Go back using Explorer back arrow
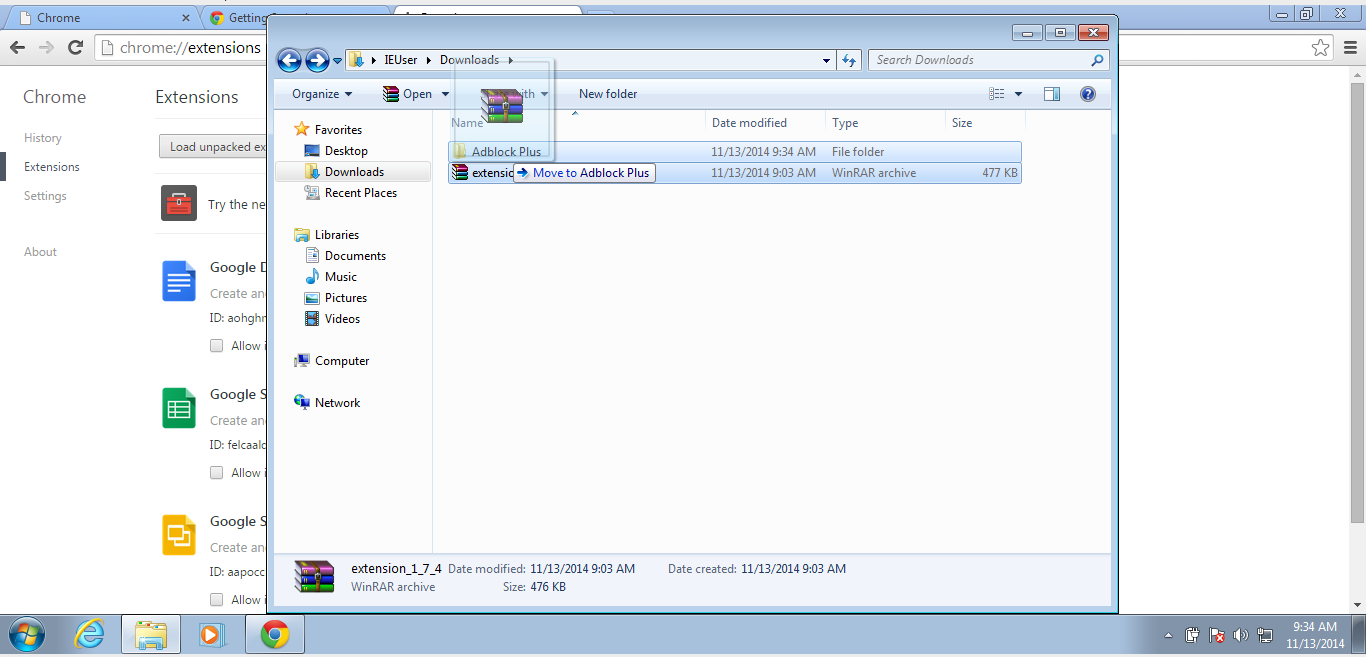Image resolution: width=1366 pixels, height=657 pixels. coord(289,60)
